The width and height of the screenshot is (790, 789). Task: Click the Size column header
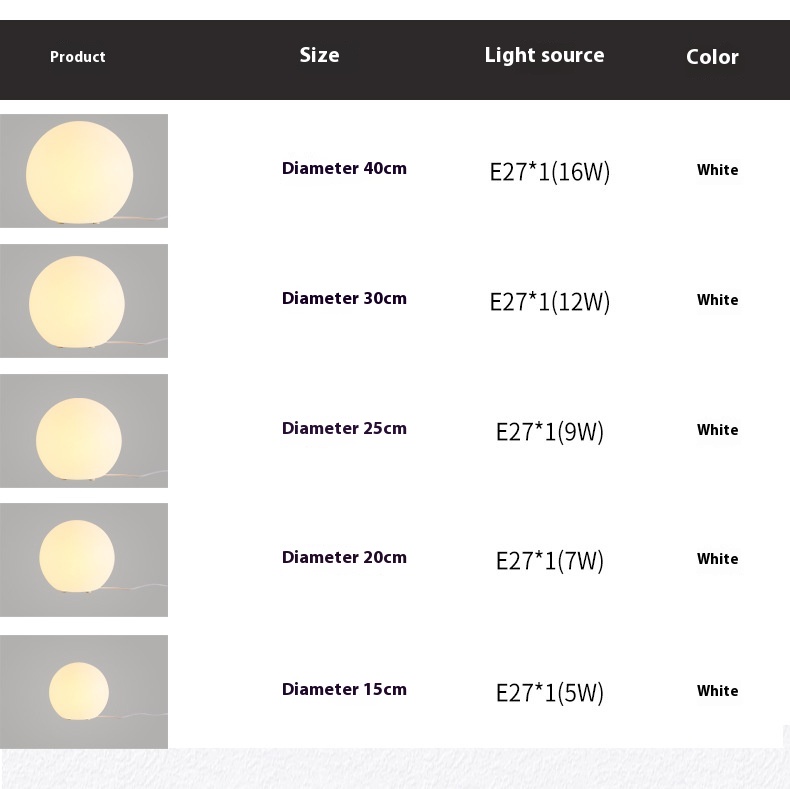(319, 56)
